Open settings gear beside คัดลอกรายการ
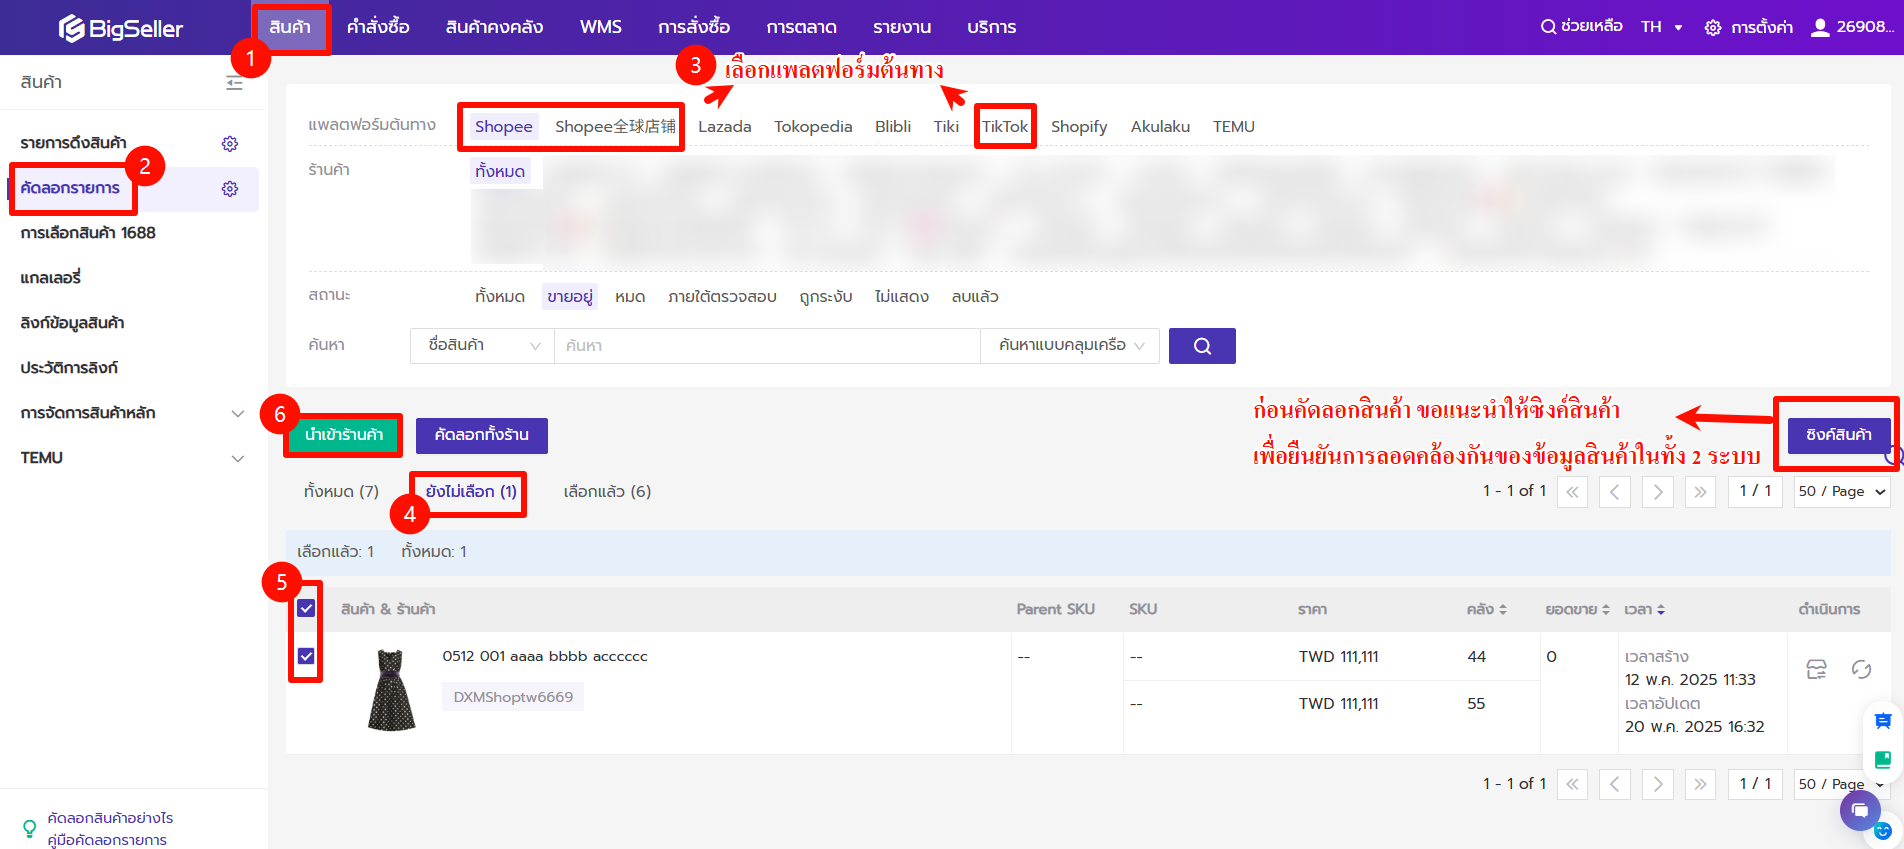Image resolution: width=1904 pixels, height=849 pixels. (230, 189)
